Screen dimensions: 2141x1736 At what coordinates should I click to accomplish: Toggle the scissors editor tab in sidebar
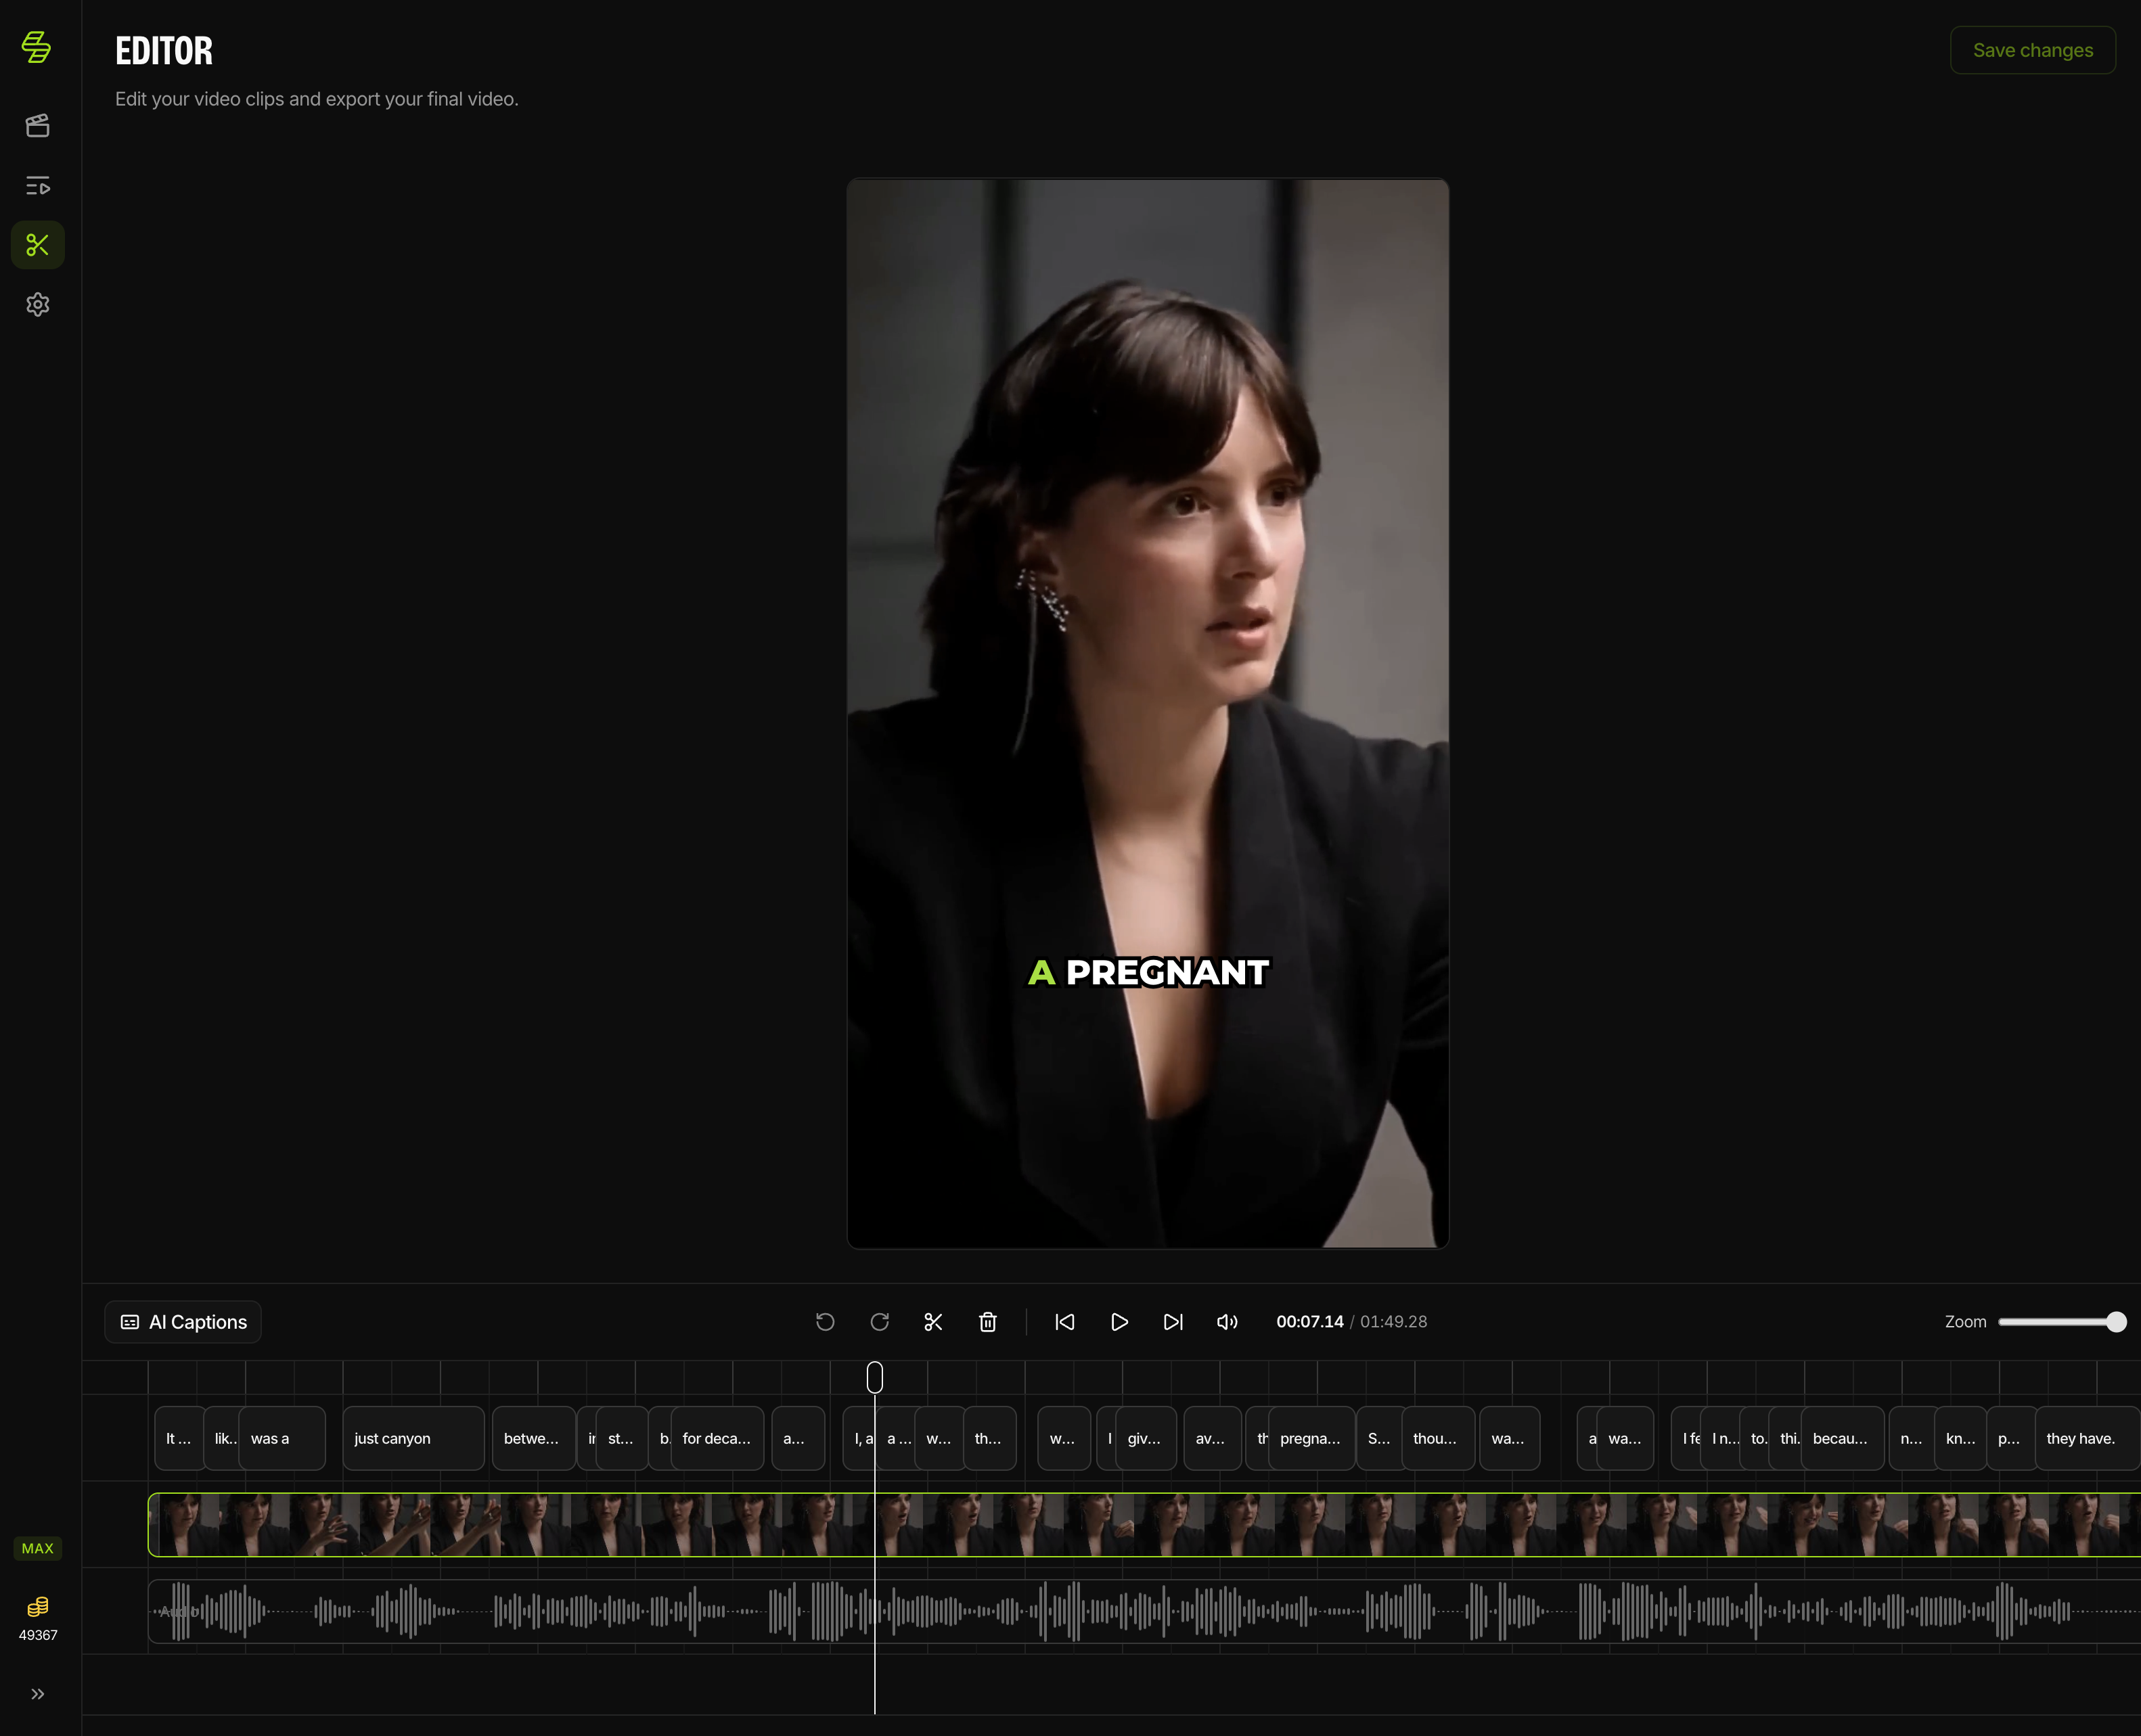pyautogui.click(x=37, y=245)
